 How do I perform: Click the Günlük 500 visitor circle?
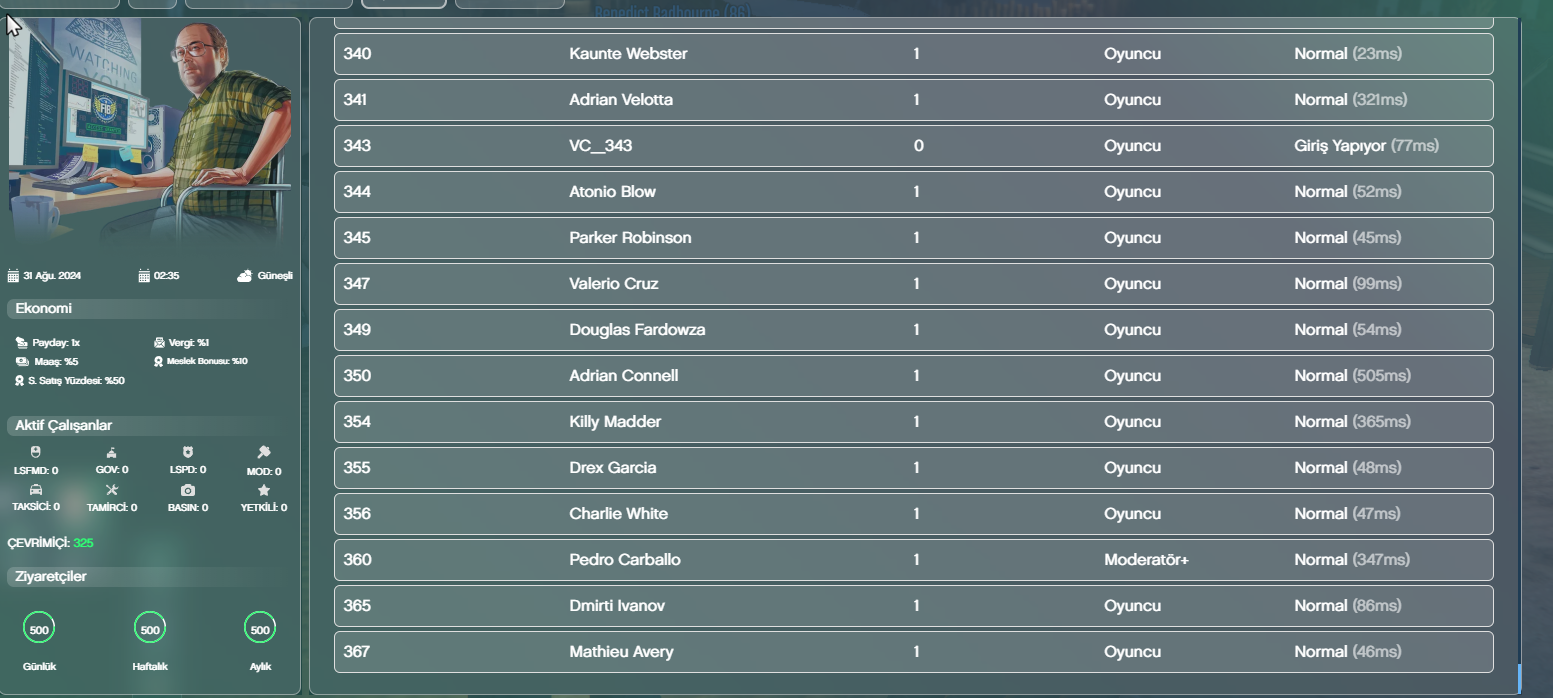coord(39,629)
